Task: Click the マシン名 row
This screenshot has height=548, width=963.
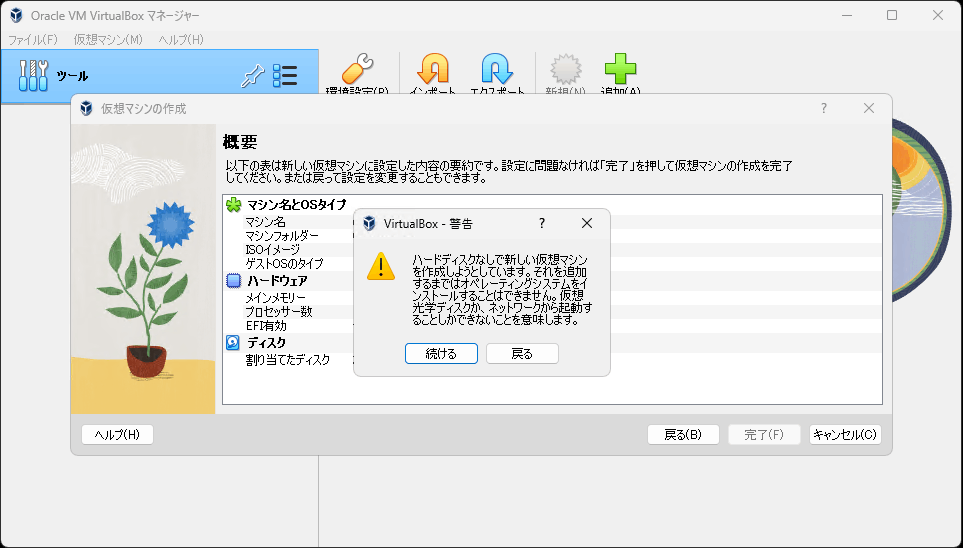Action: (552, 222)
